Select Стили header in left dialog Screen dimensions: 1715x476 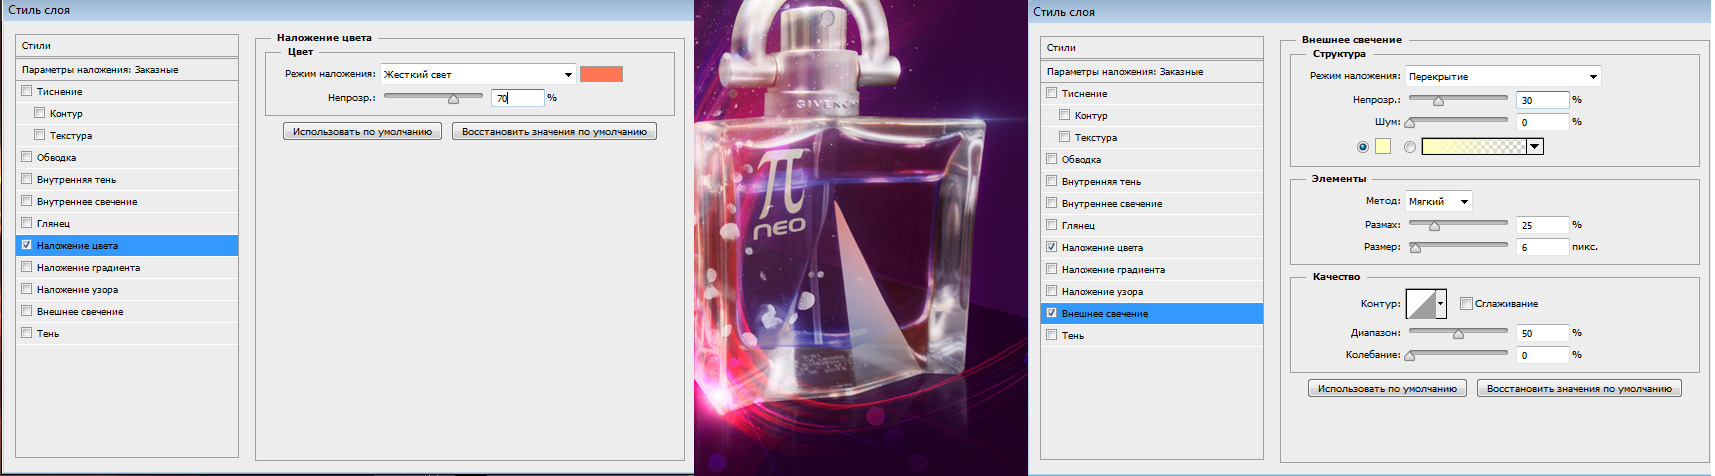pos(127,45)
